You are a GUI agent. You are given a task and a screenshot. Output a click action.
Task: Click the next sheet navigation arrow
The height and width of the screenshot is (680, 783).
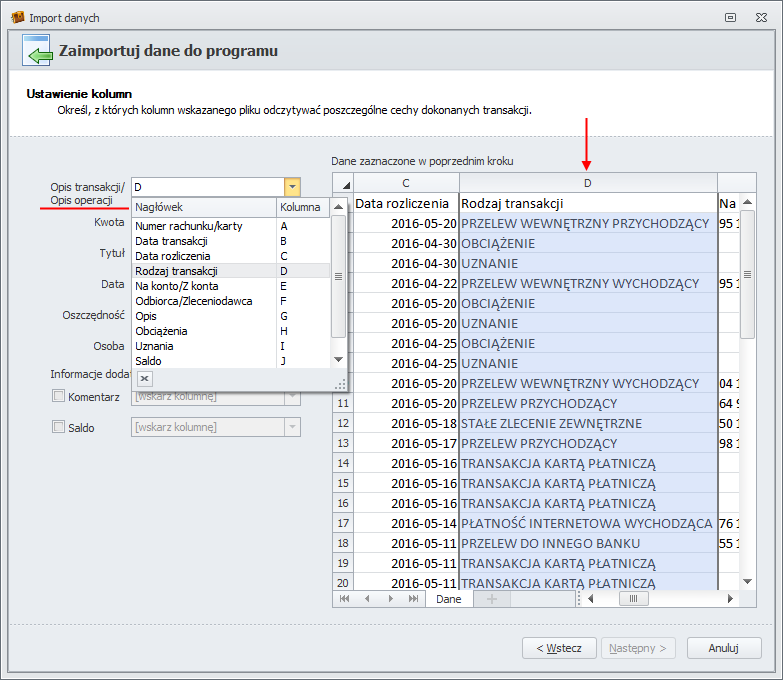tap(390, 599)
